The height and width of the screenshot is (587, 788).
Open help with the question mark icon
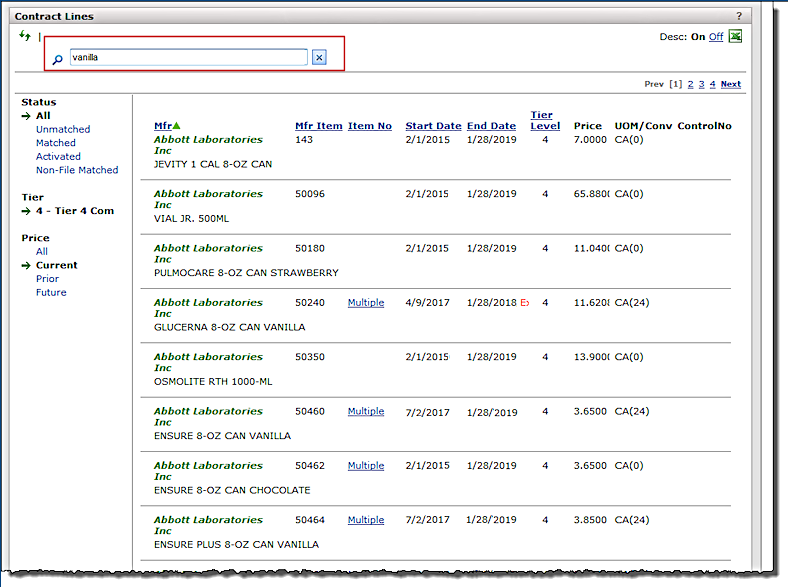739,16
